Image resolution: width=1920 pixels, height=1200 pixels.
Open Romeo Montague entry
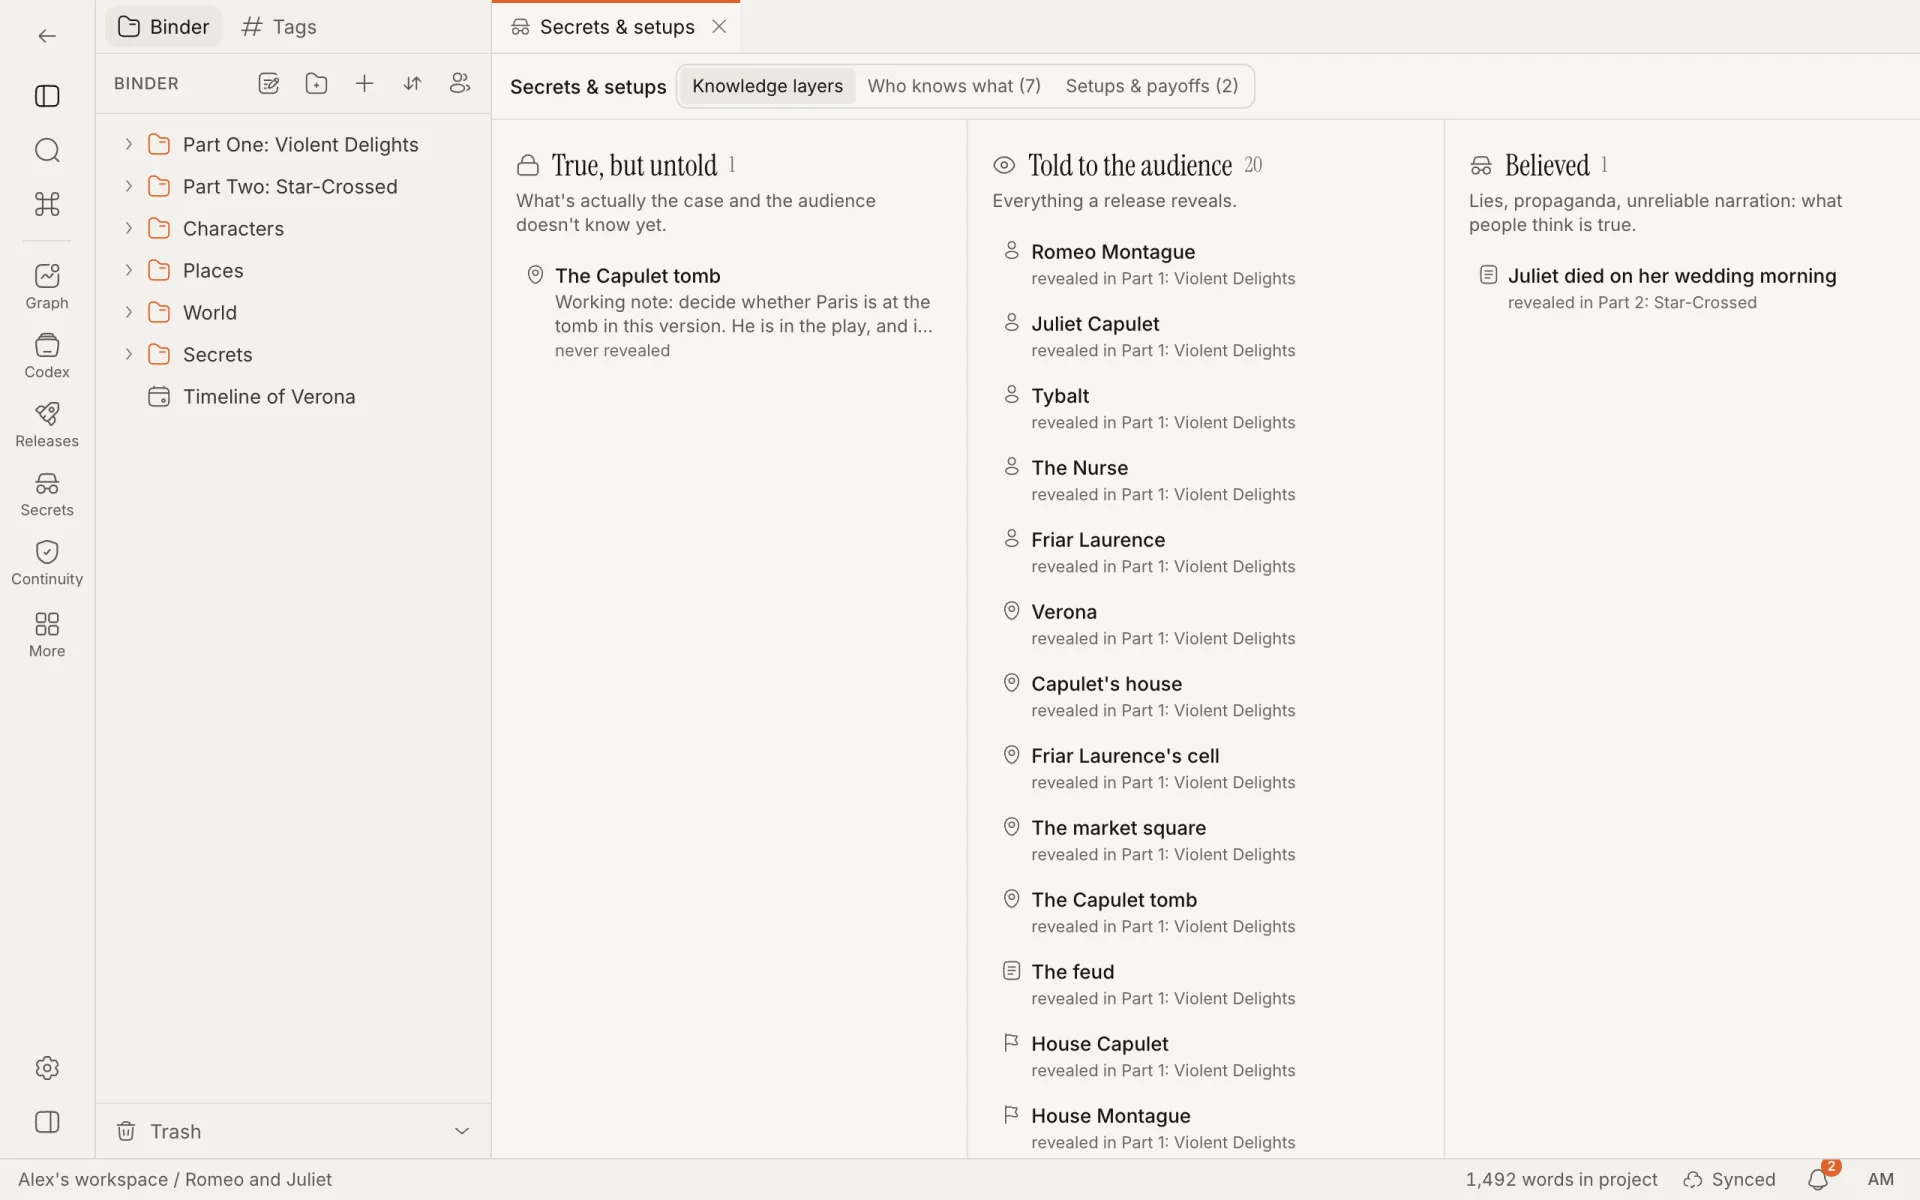point(1205,264)
